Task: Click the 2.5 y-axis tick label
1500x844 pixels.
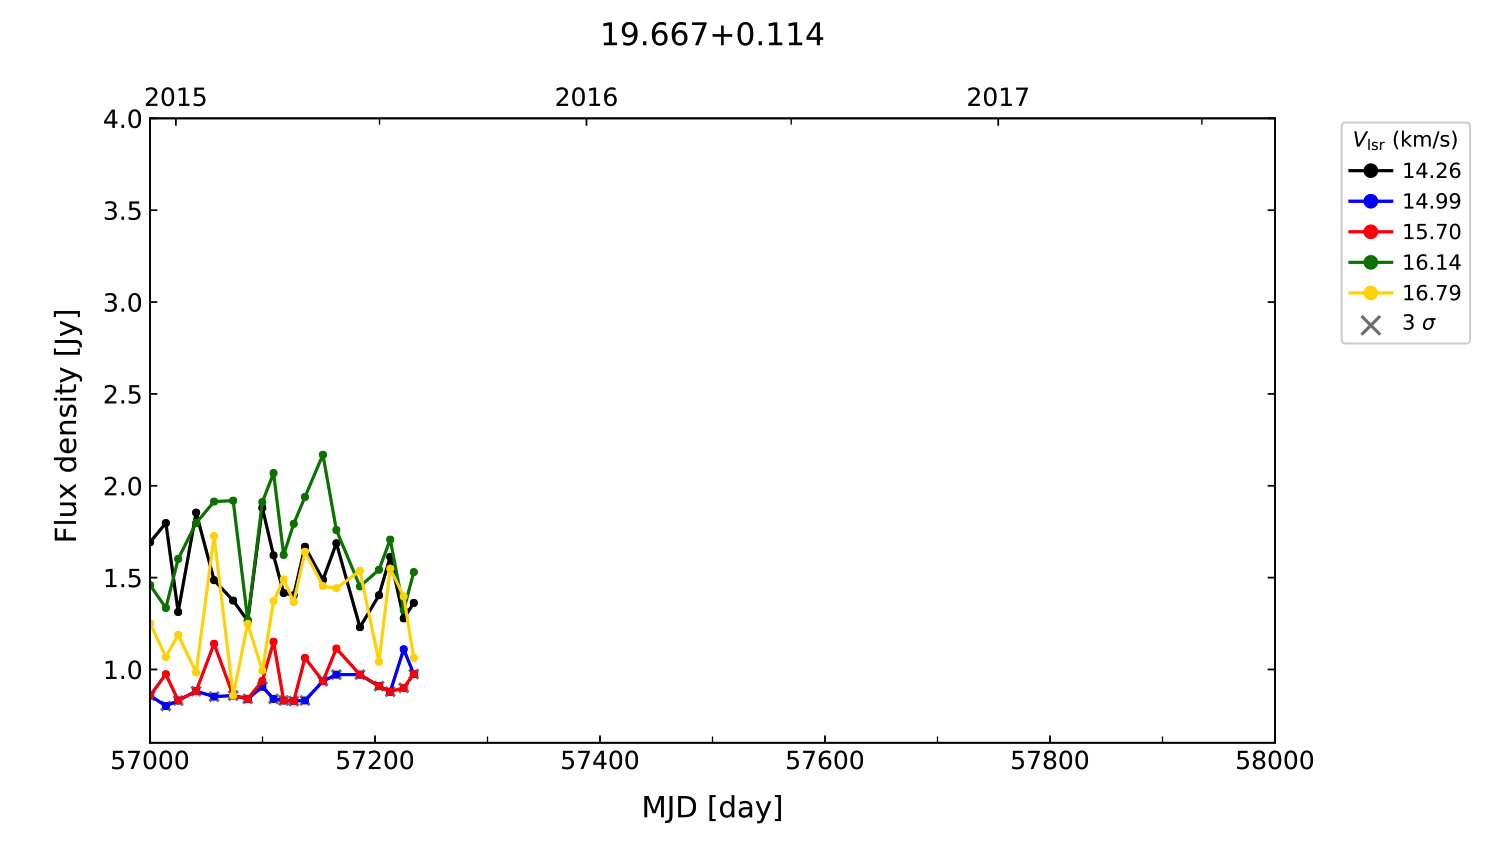Action: click(123, 394)
